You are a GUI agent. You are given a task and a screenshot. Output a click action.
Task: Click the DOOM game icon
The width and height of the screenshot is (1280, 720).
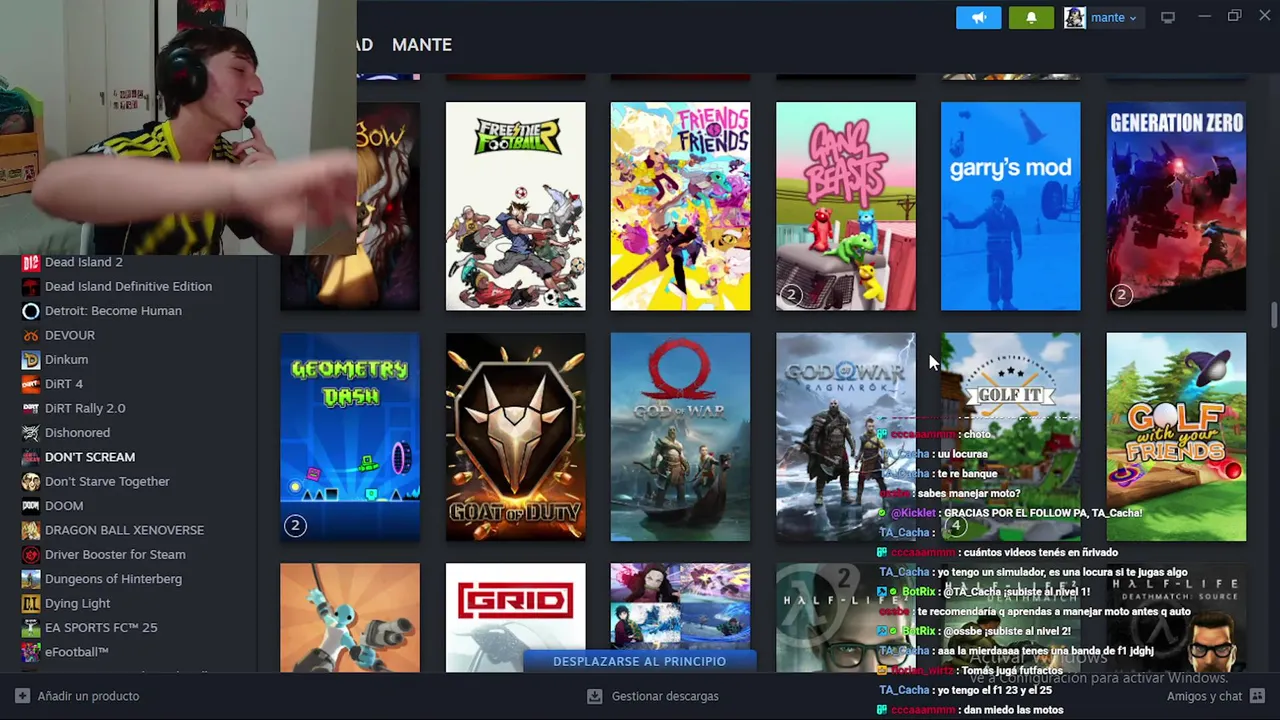[x=31, y=506]
